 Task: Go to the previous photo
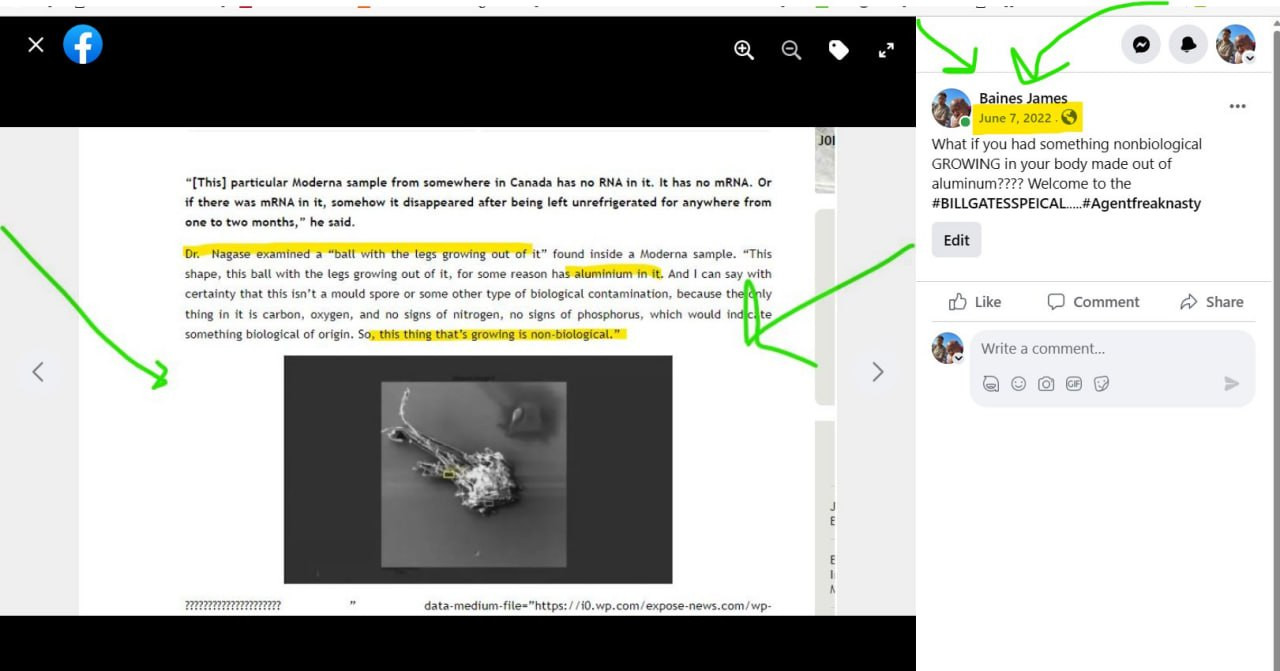[x=38, y=372]
